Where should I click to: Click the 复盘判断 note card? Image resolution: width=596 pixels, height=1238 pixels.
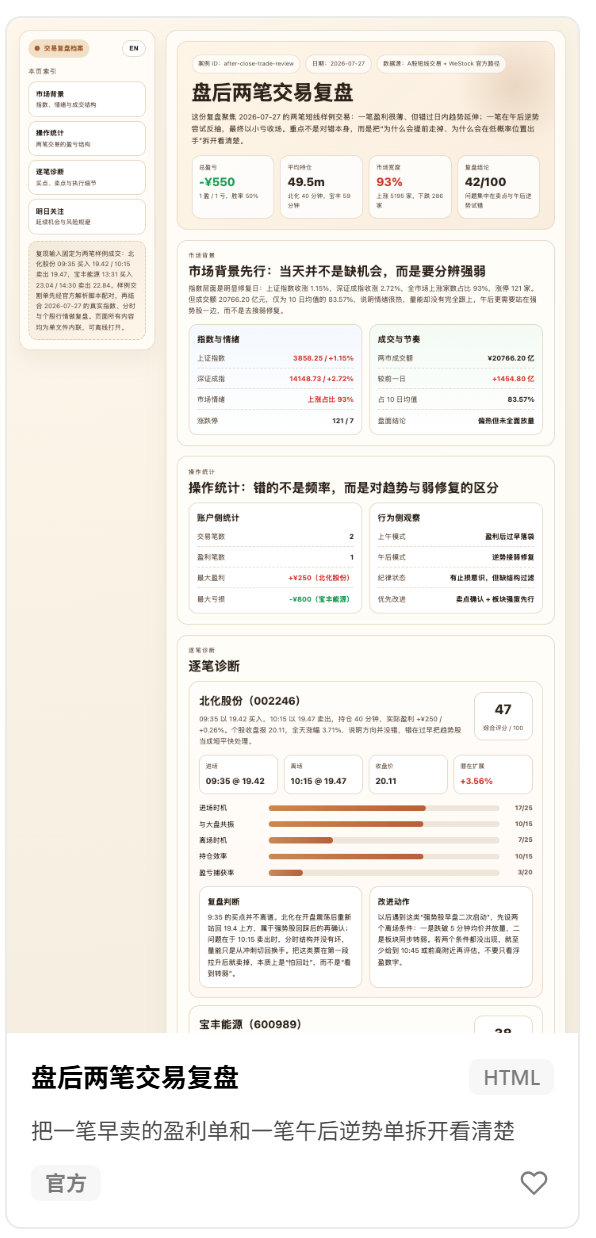tap(280, 937)
